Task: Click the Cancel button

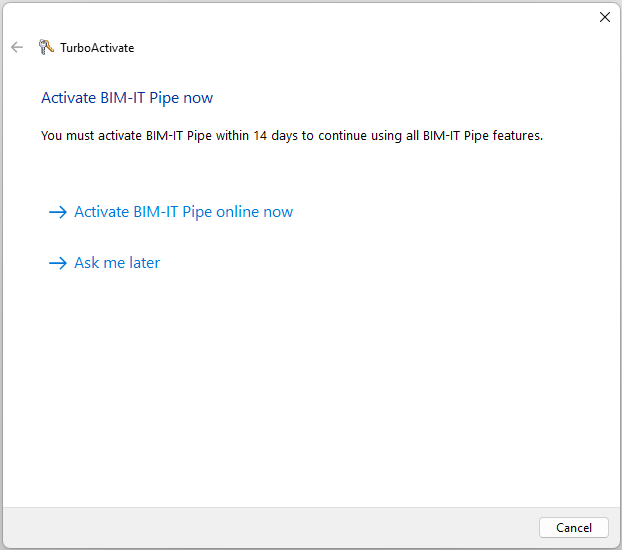Action: click(x=574, y=527)
